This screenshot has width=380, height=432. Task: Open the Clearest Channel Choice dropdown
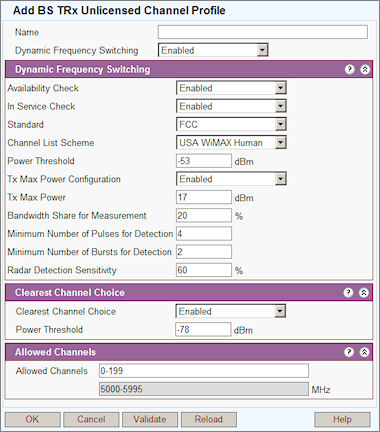coord(230,311)
